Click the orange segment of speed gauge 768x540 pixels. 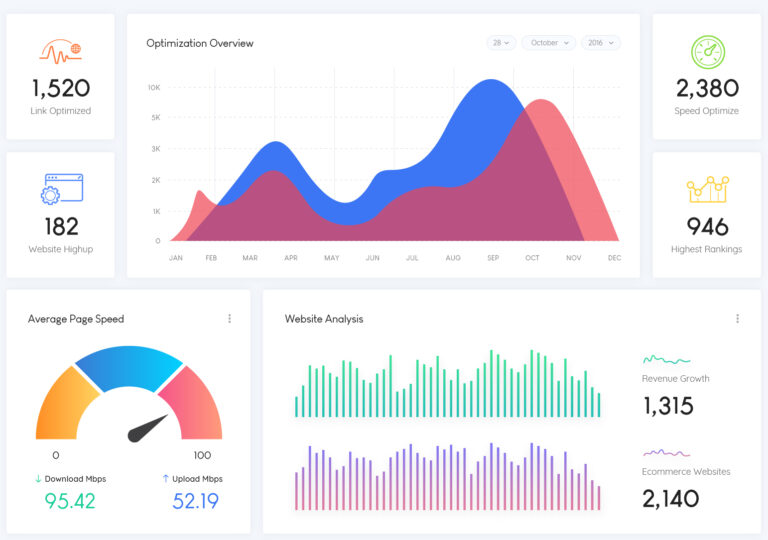(58, 405)
